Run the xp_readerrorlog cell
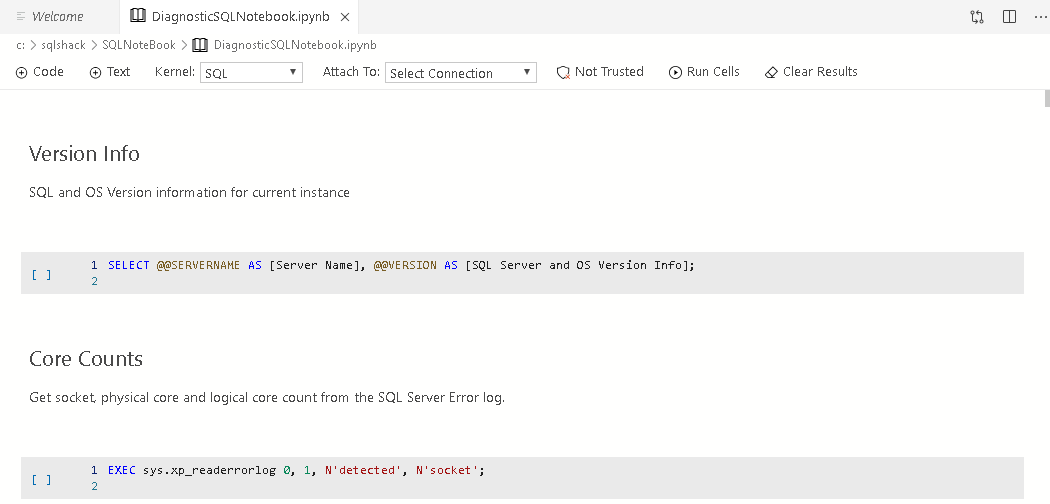This screenshot has height=504, width=1050. pos(41,479)
